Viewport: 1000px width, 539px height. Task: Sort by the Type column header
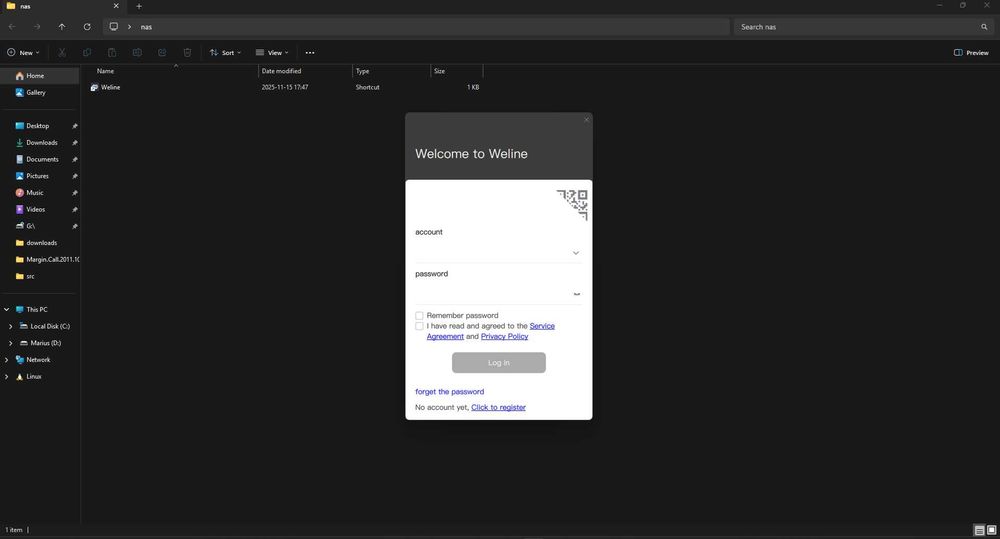coord(362,71)
